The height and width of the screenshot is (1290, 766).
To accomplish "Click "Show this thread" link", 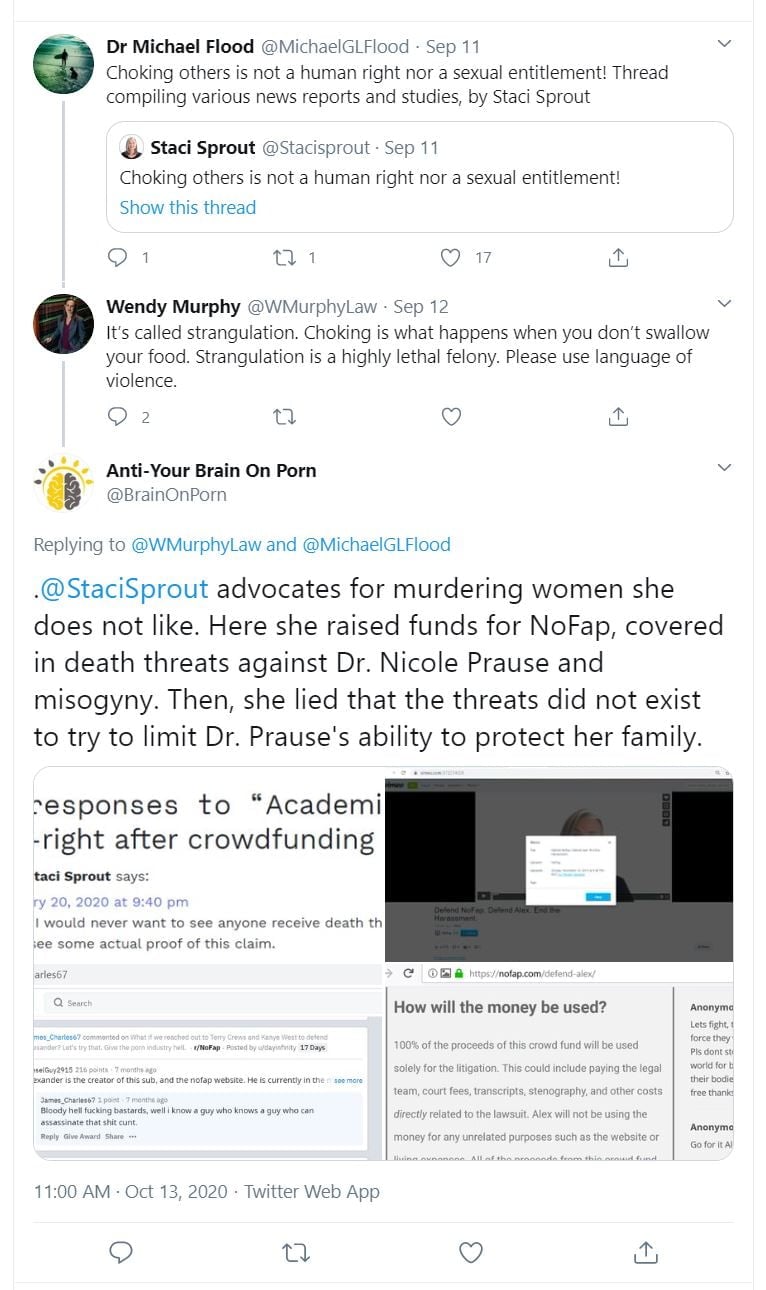I will click(188, 208).
